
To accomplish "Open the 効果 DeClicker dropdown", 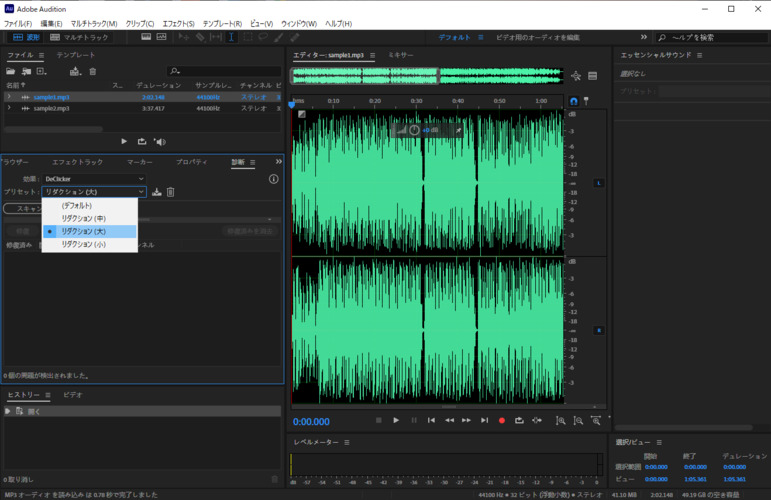I will tap(95, 179).
